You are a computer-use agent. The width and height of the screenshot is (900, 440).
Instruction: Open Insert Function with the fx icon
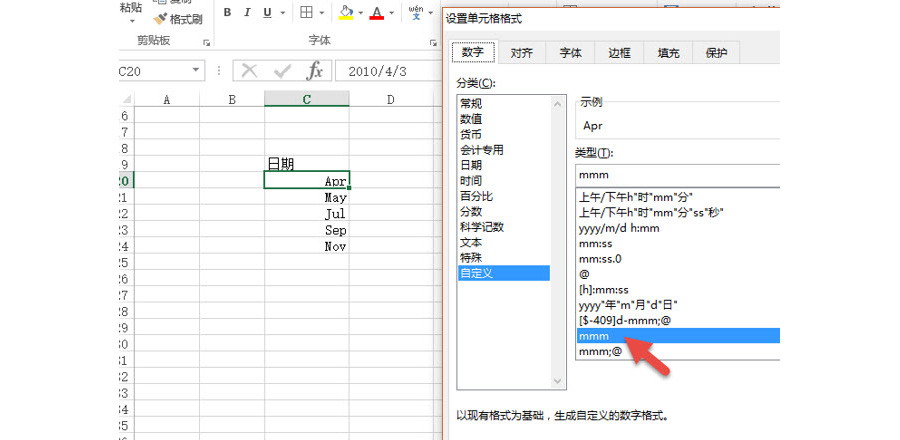pyautogui.click(x=314, y=71)
